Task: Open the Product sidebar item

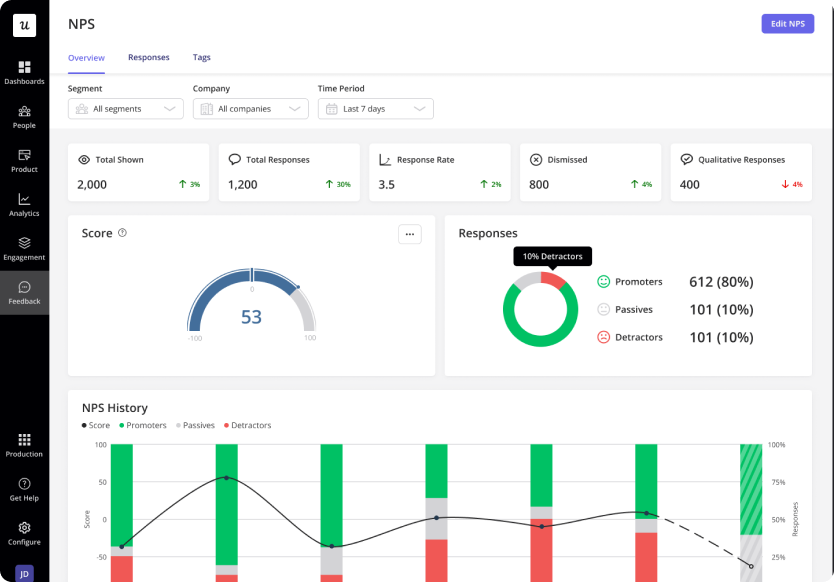Action: point(24,161)
